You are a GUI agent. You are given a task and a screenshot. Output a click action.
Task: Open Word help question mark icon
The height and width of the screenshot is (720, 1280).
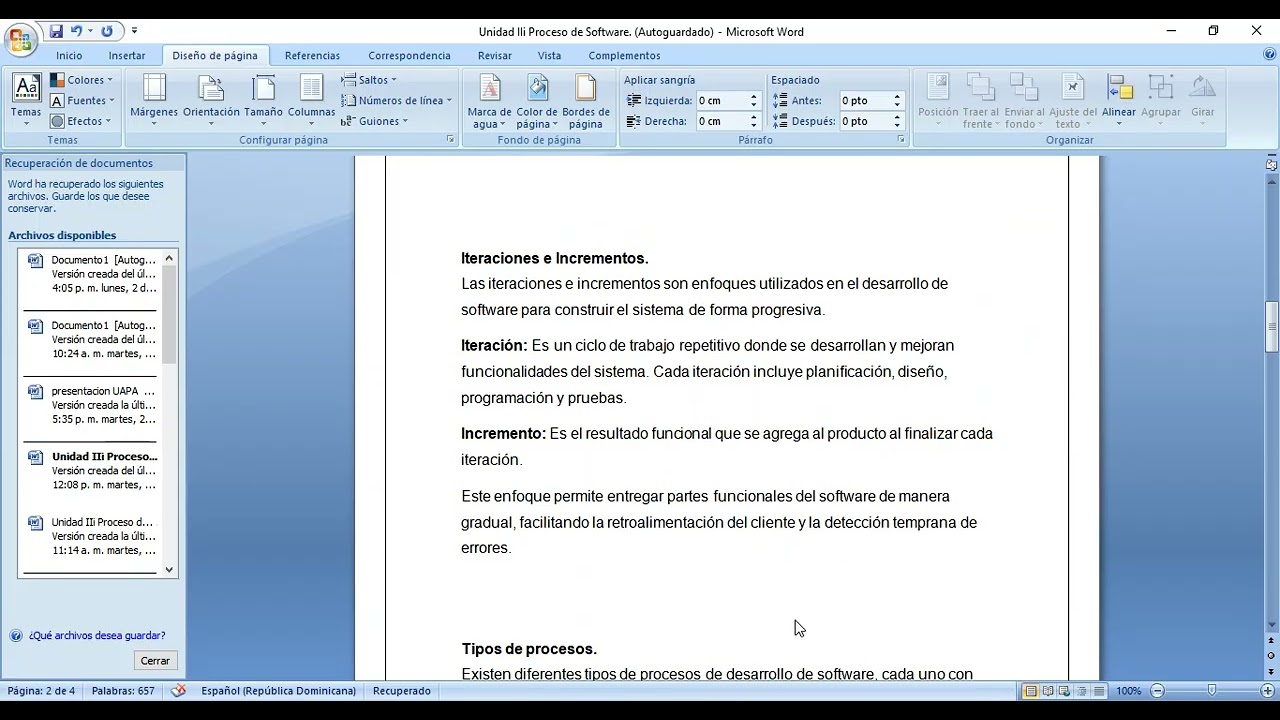1269,55
